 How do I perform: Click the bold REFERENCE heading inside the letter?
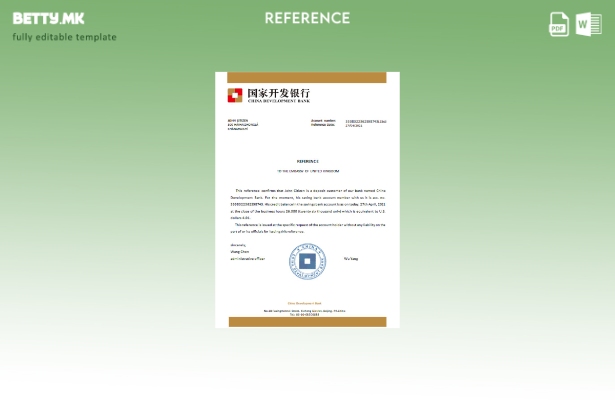click(307, 161)
